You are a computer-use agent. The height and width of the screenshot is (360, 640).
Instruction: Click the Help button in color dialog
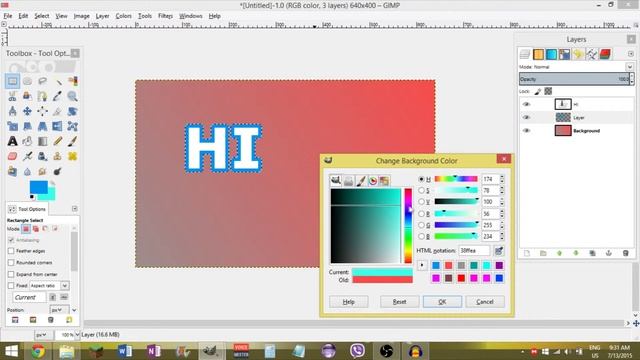[349, 302]
